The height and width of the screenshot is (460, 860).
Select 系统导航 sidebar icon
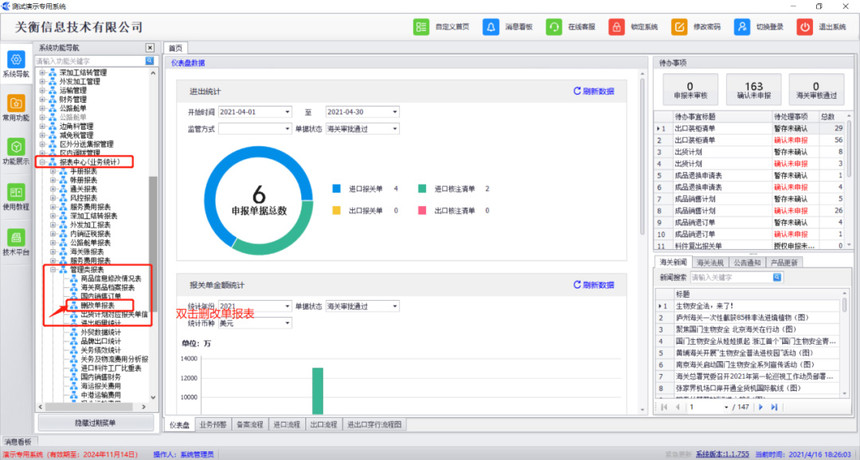coord(16,59)
